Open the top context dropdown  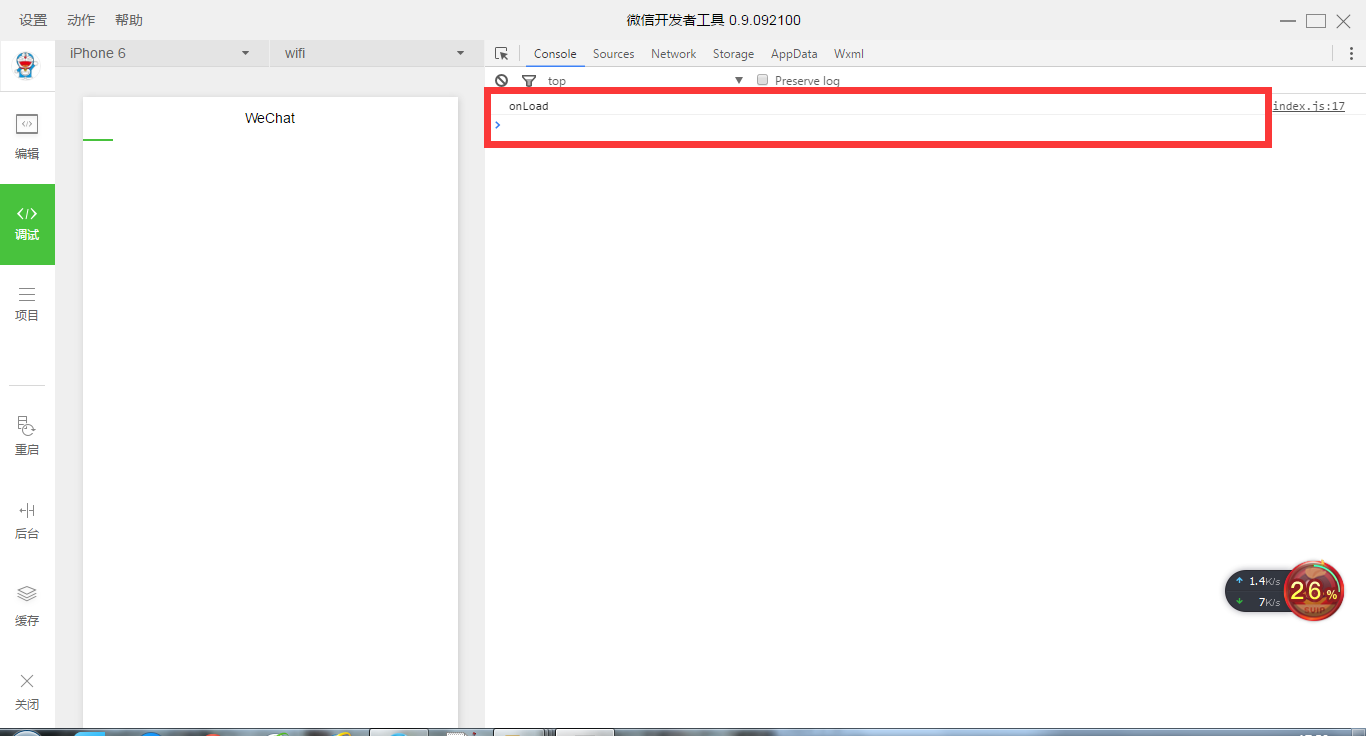pos(645,80)
